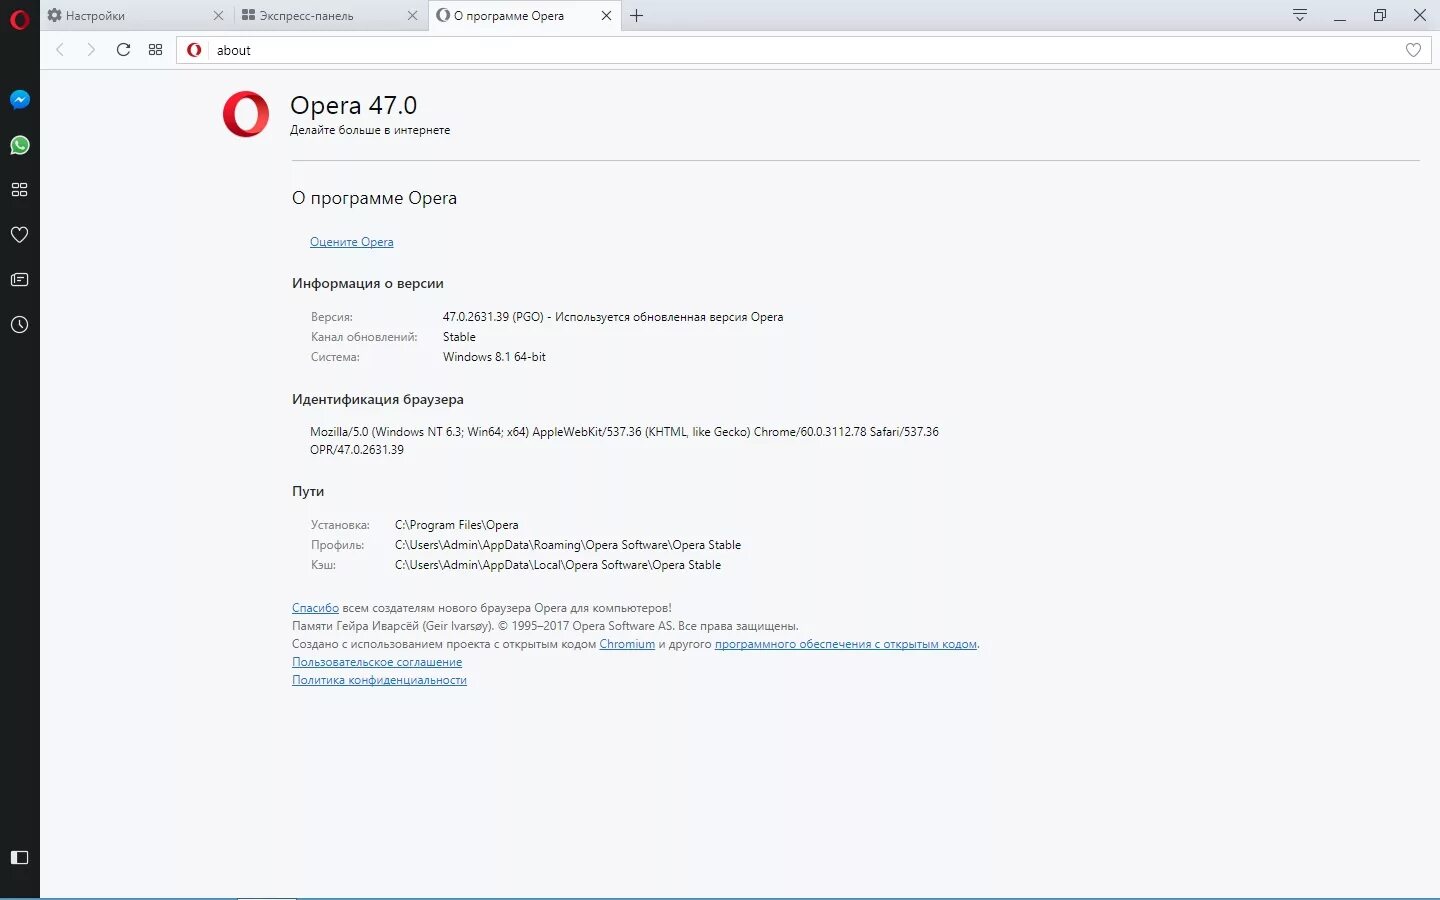Click the address field showing about
This screenshot has width=1440, height=900.
point(805,50)
